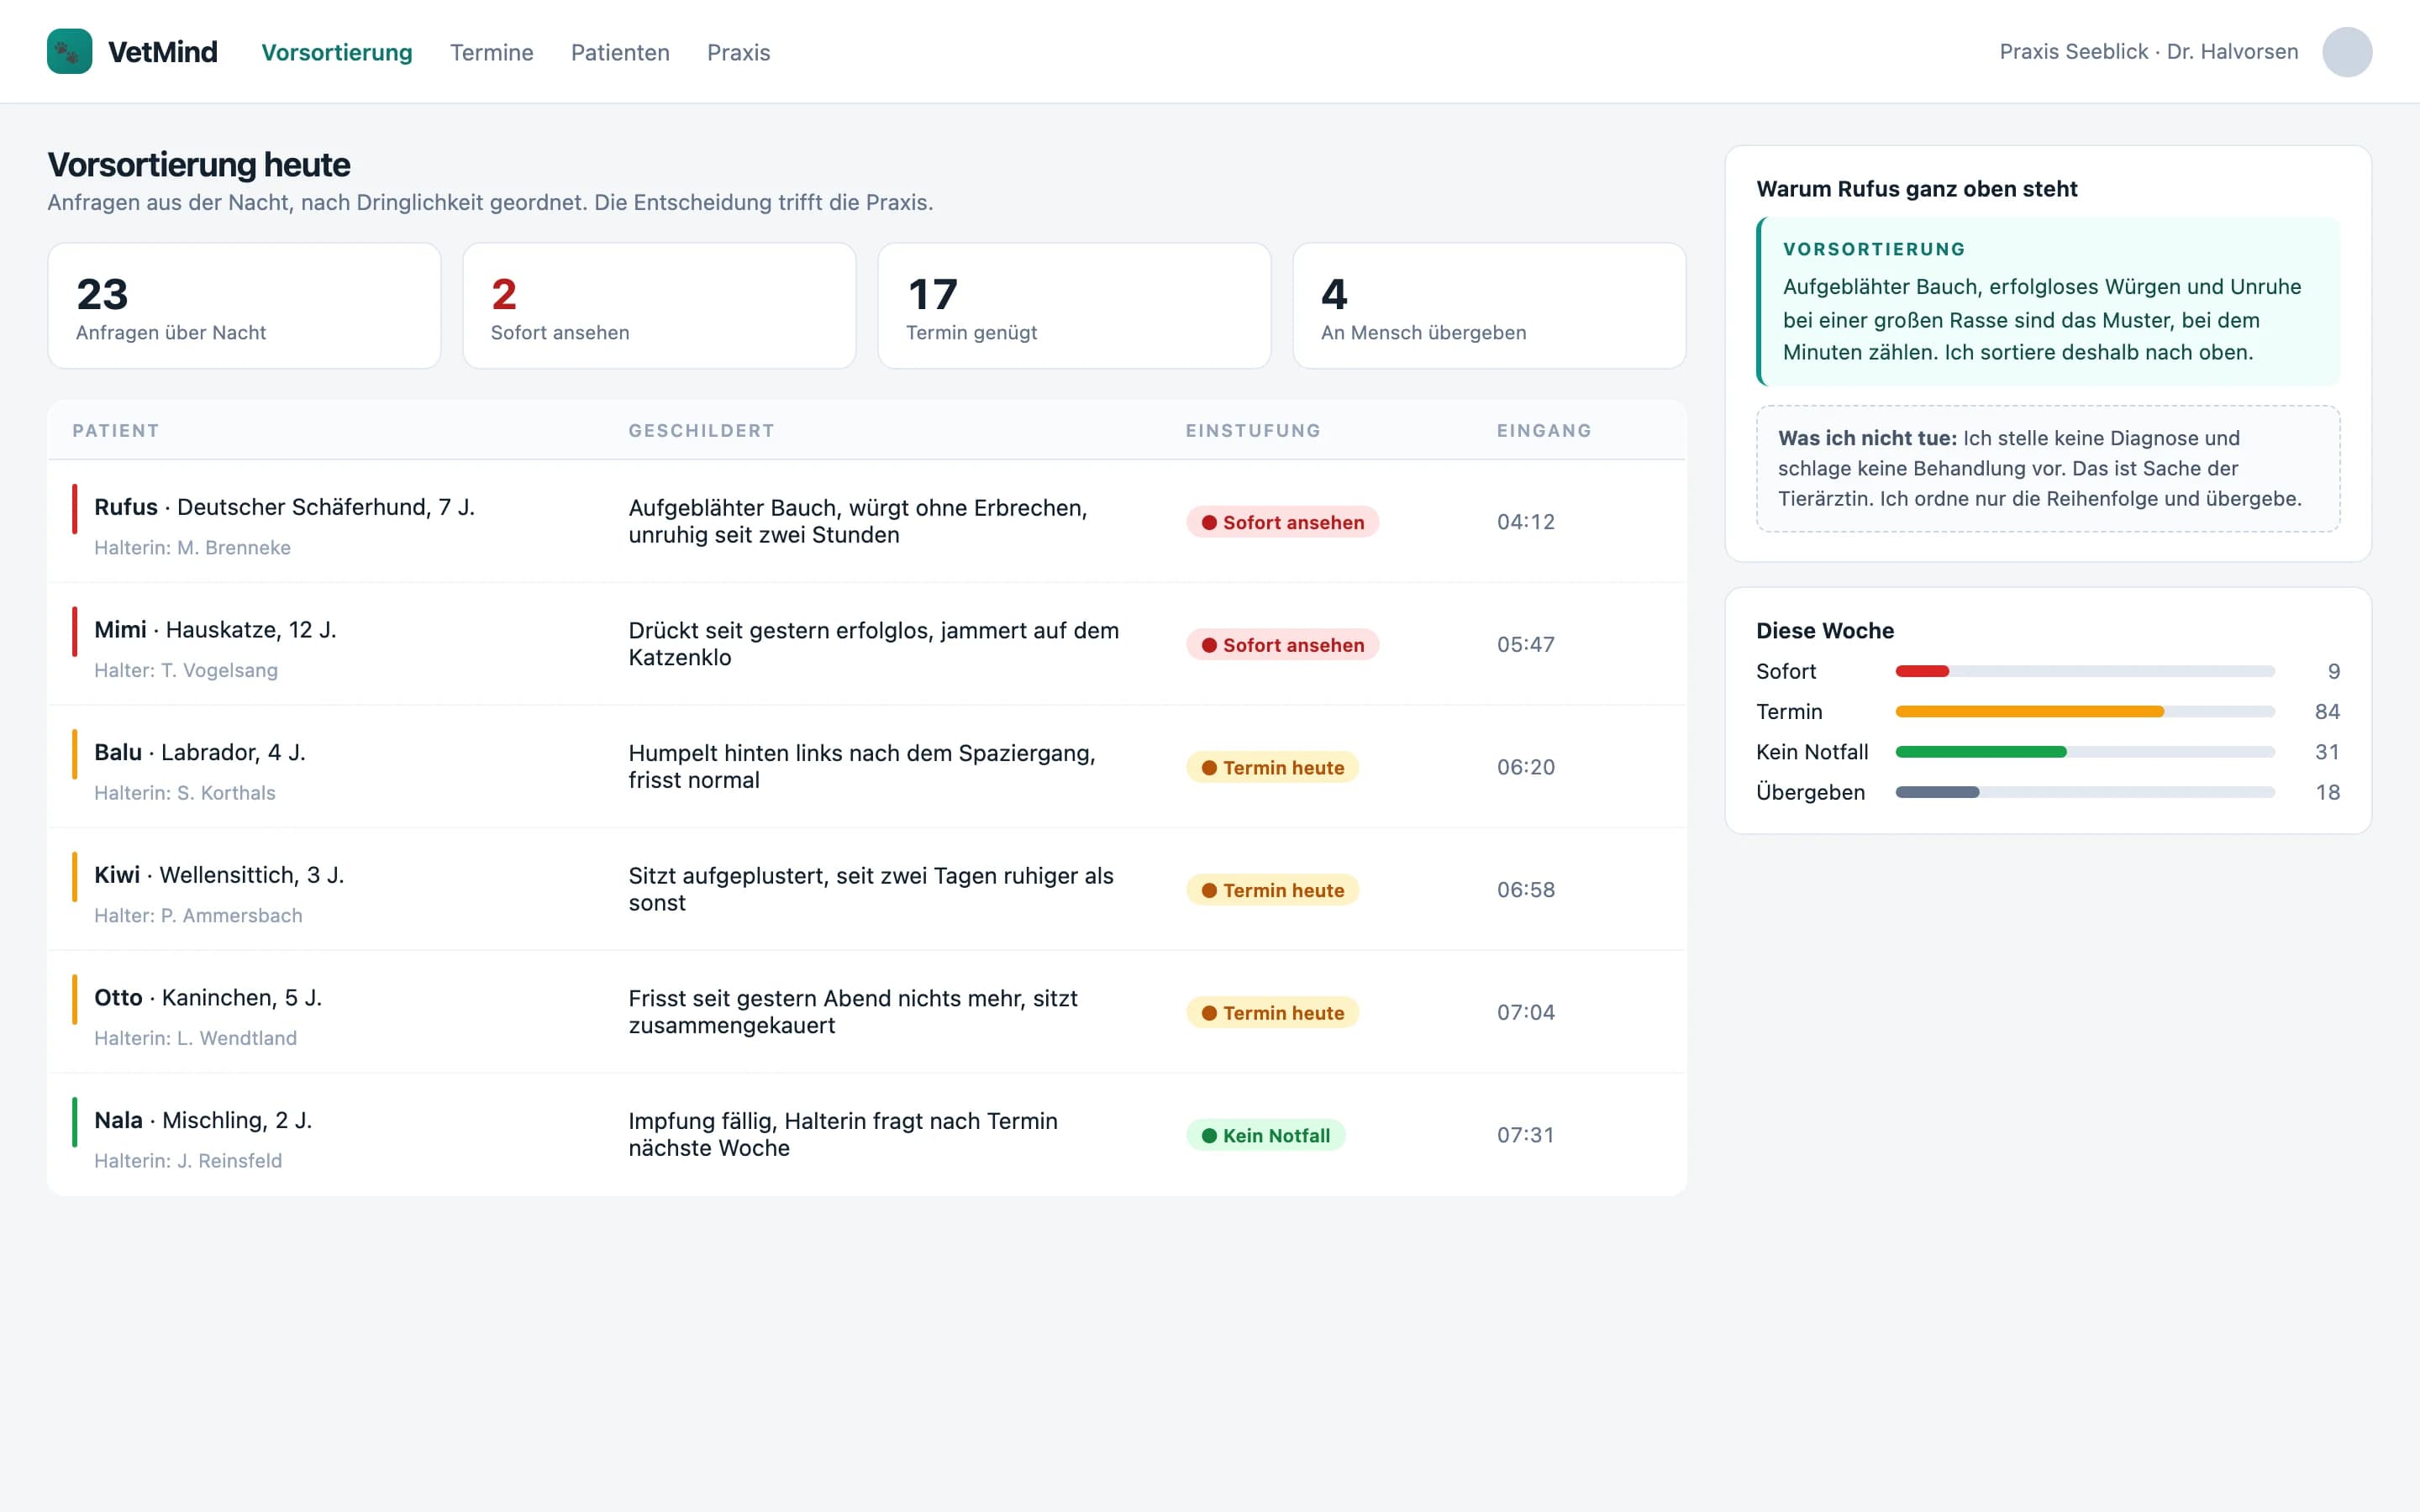Click Halterin: J. Reinsfeld
2420x1512 pixels.
pyautogui.click(x=188, y=1161)
